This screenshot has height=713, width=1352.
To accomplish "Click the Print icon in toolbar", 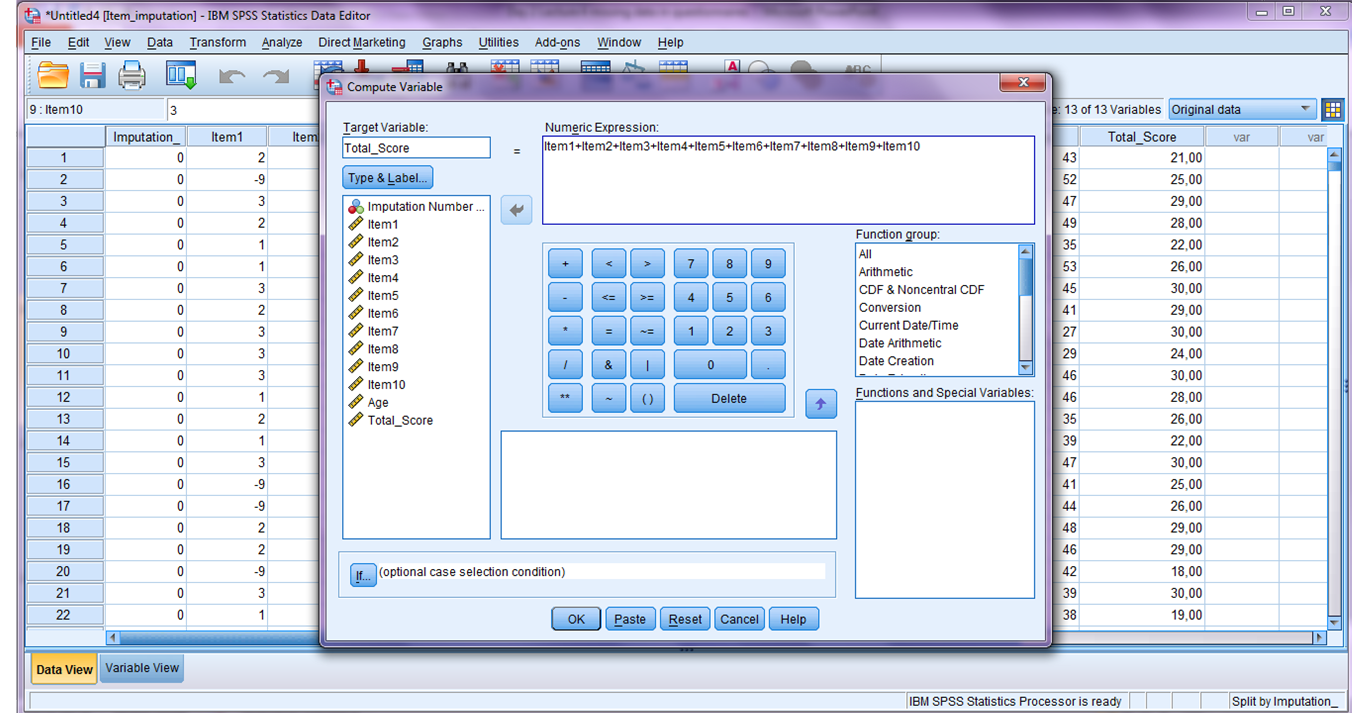I will click(132, 75).
